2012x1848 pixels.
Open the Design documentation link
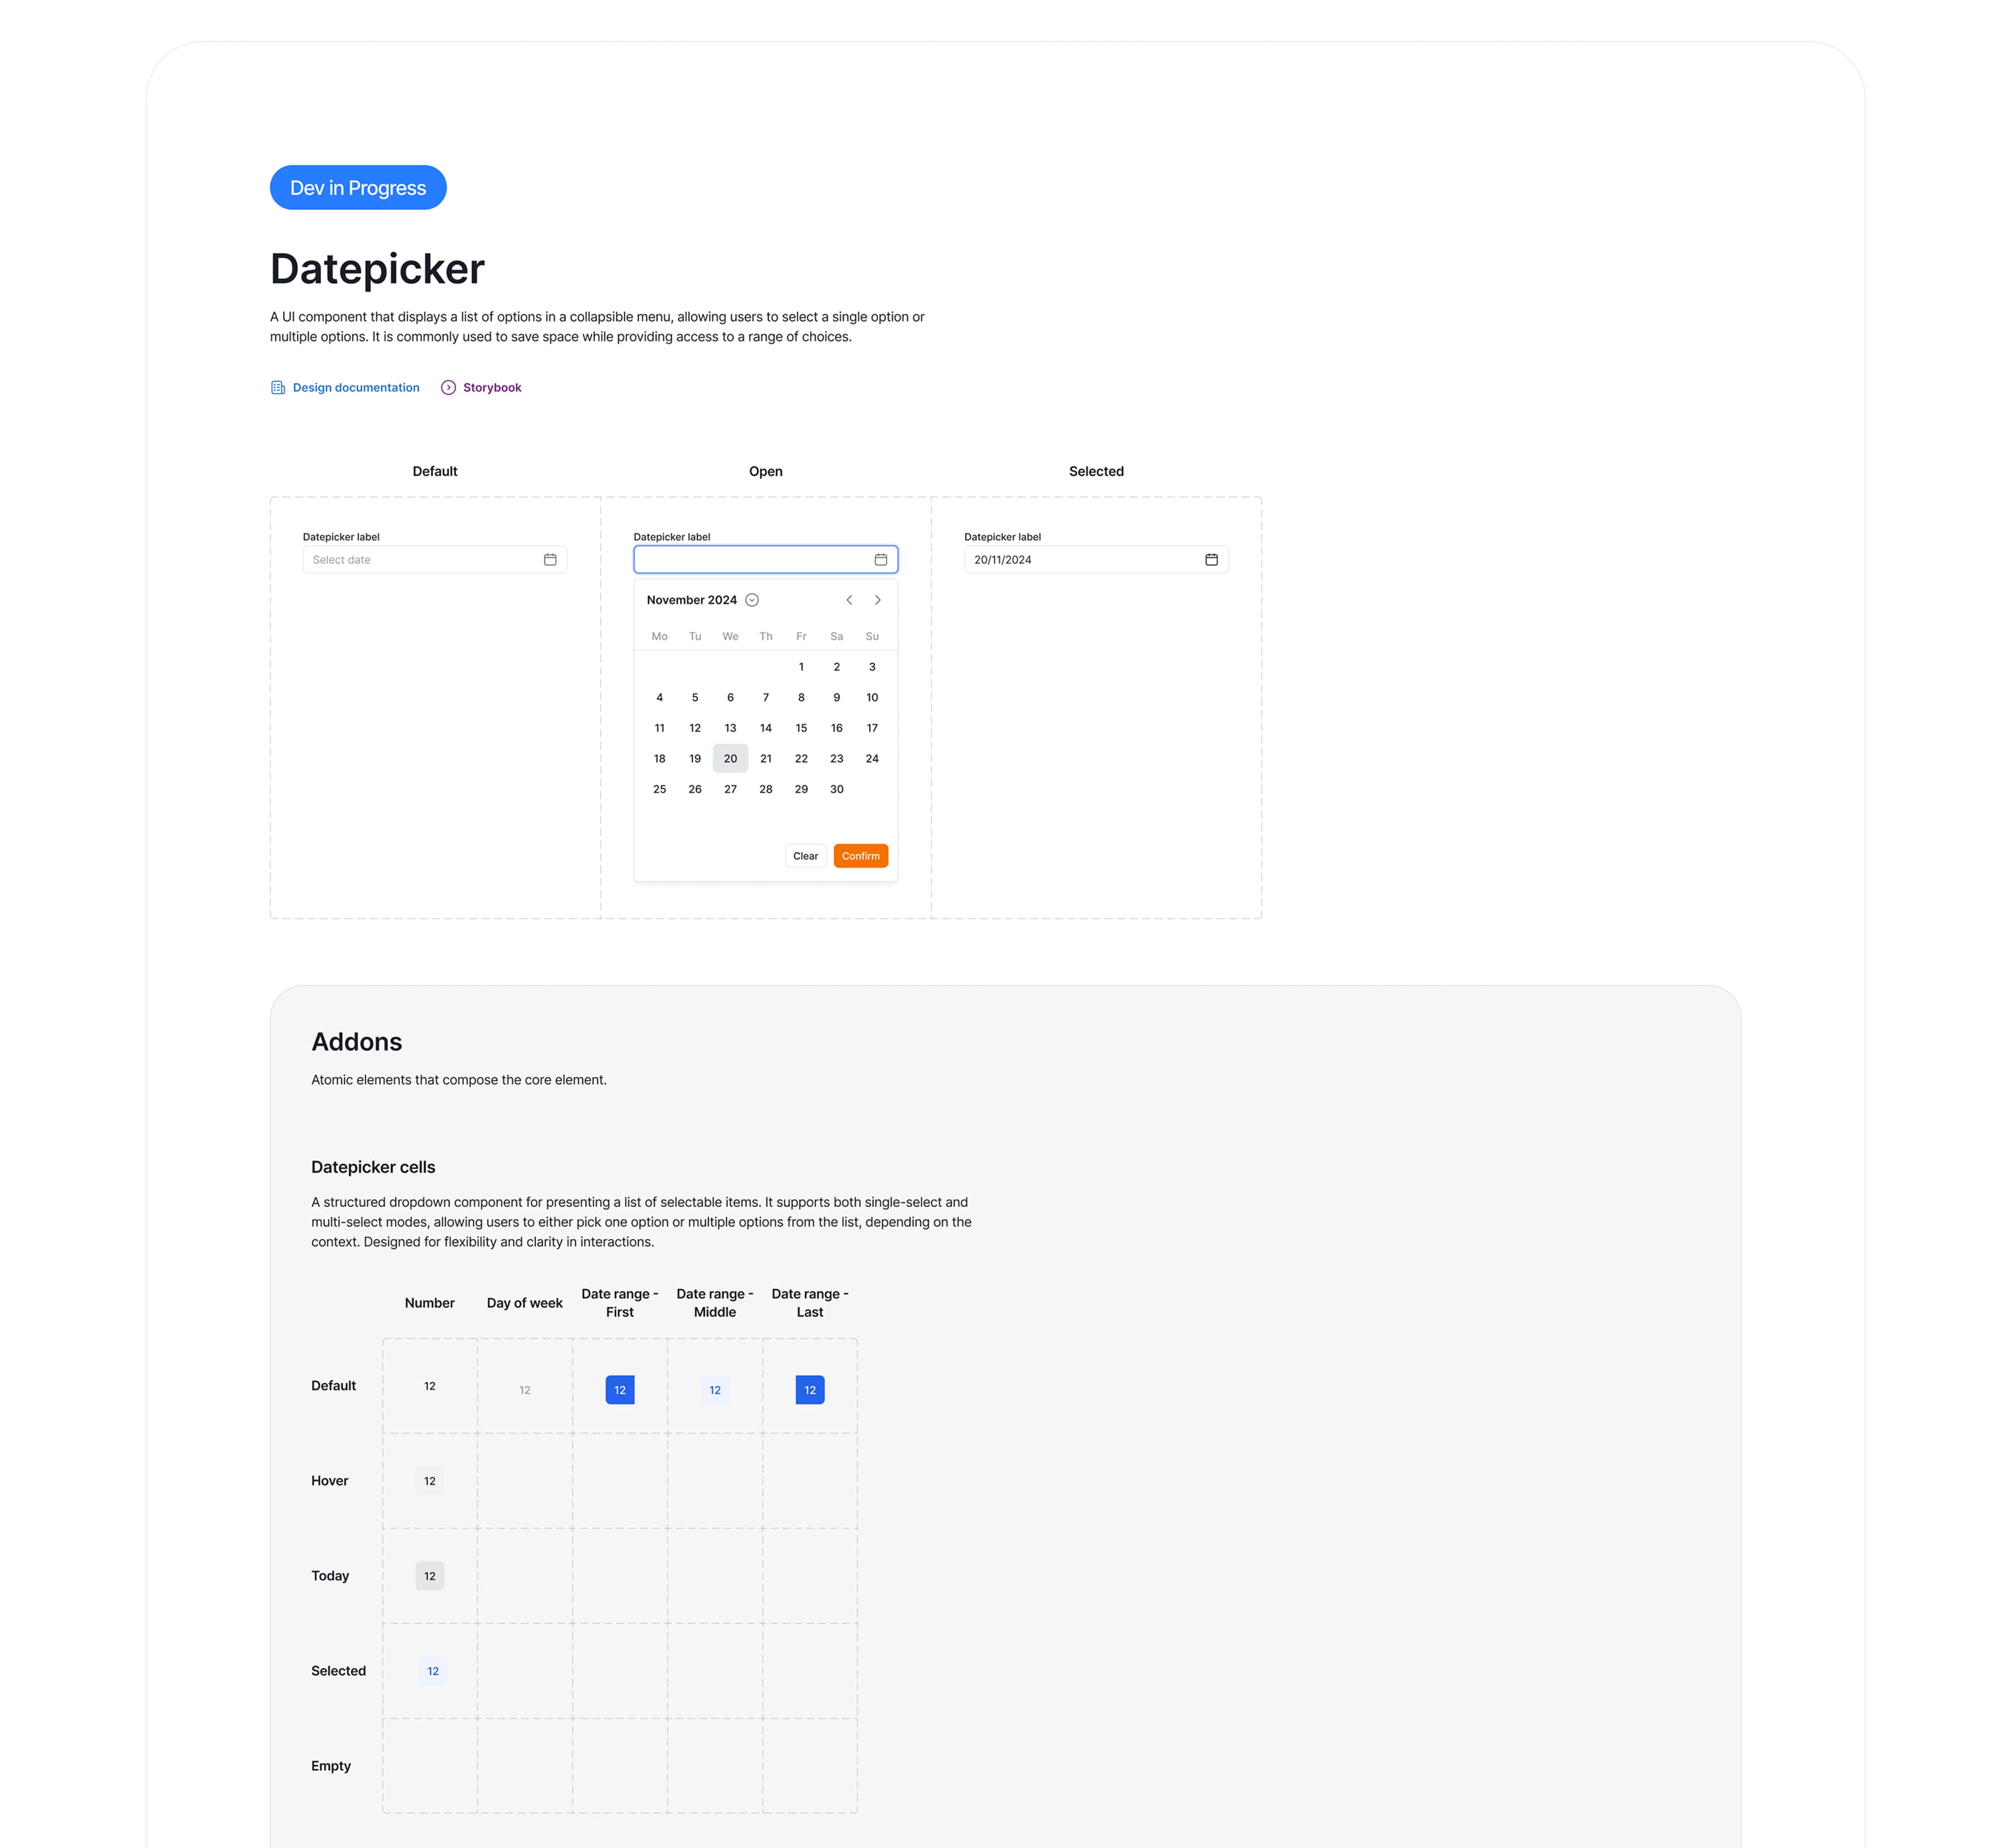pyautogui.click(x=356, y=388)
